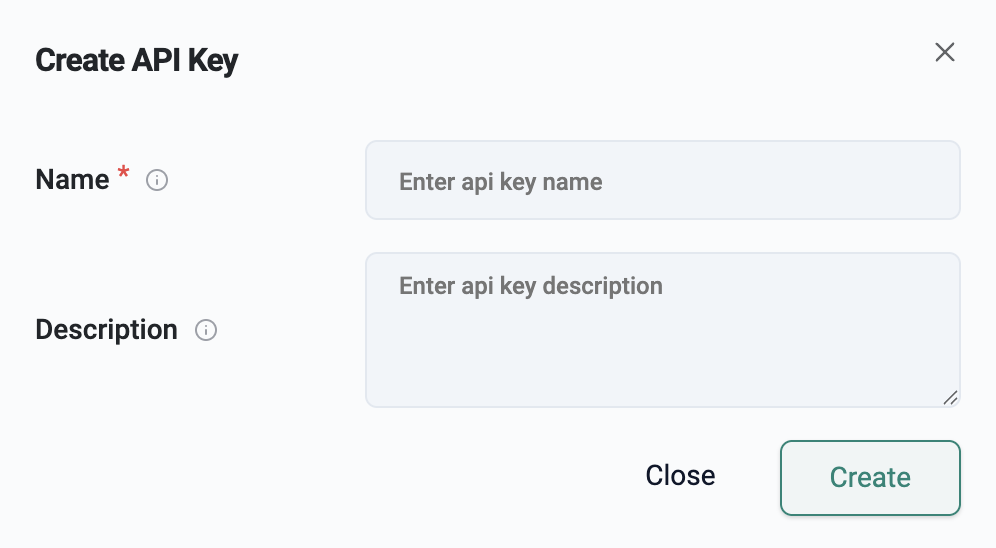The image size is (996, 548).
Task: Click the info icon beside Description
Action: pyautogui.click(x=206, y=330)
